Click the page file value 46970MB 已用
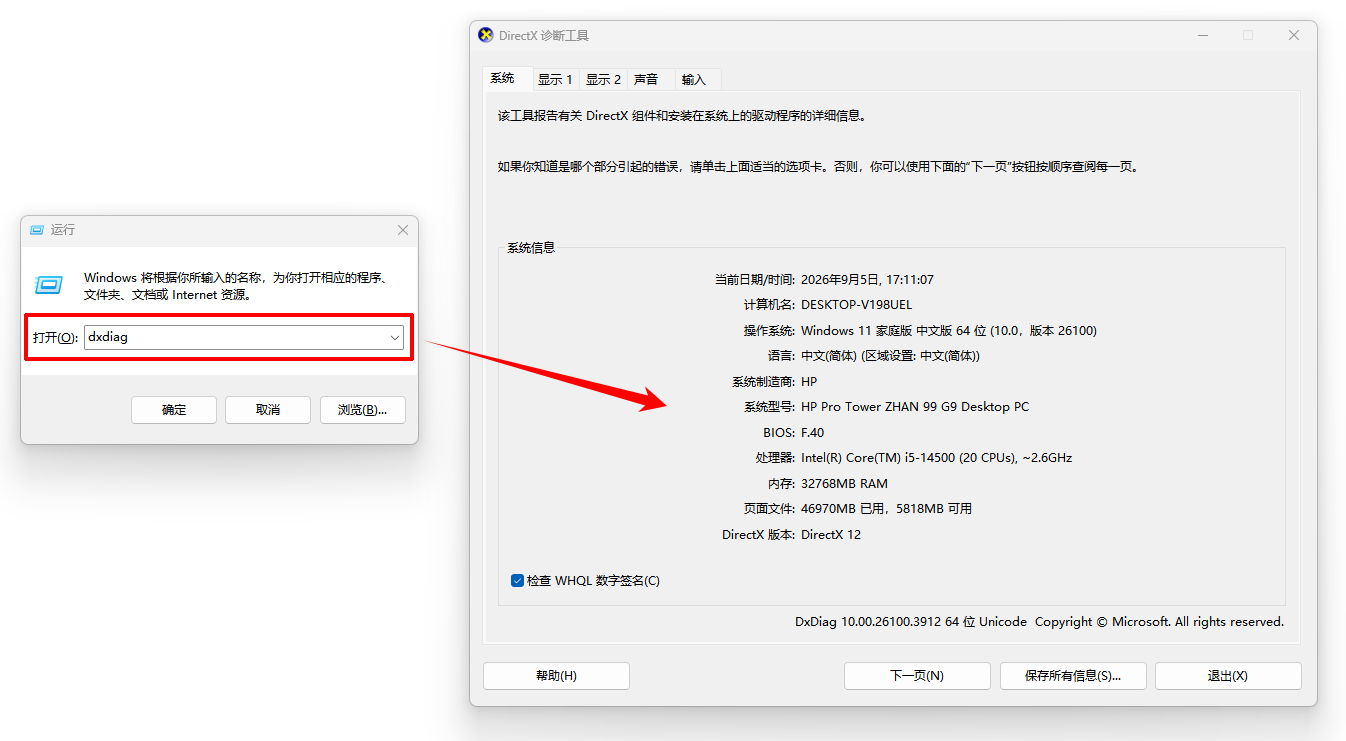This screenshot has width=1346, height=741. click(886, 509)
